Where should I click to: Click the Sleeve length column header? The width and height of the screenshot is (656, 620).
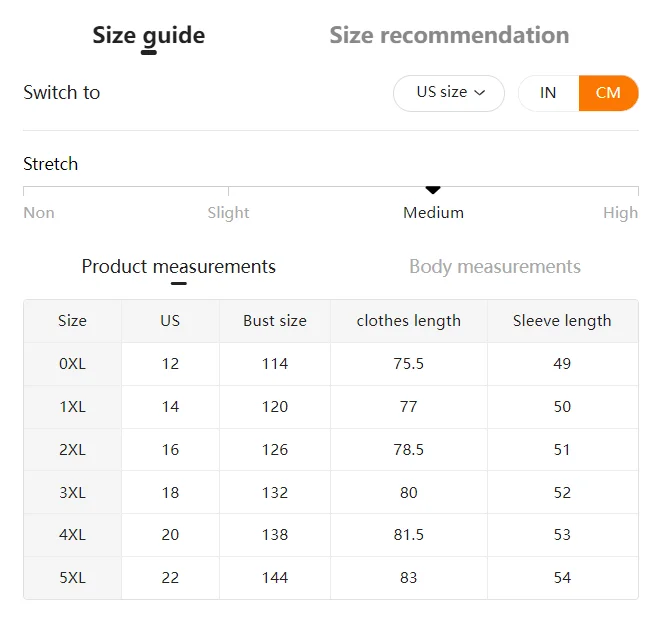pyautogui.click(x=562, y=321)
